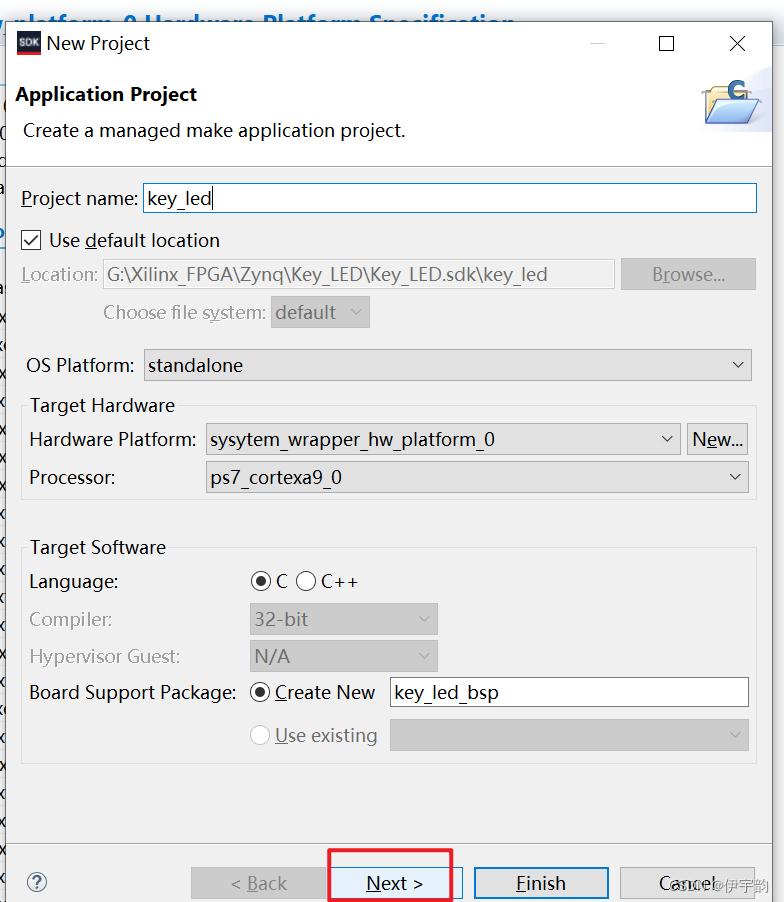Open the Choose file system dropdown
This screenshot has height=902, width=784.
coord(320,312)
